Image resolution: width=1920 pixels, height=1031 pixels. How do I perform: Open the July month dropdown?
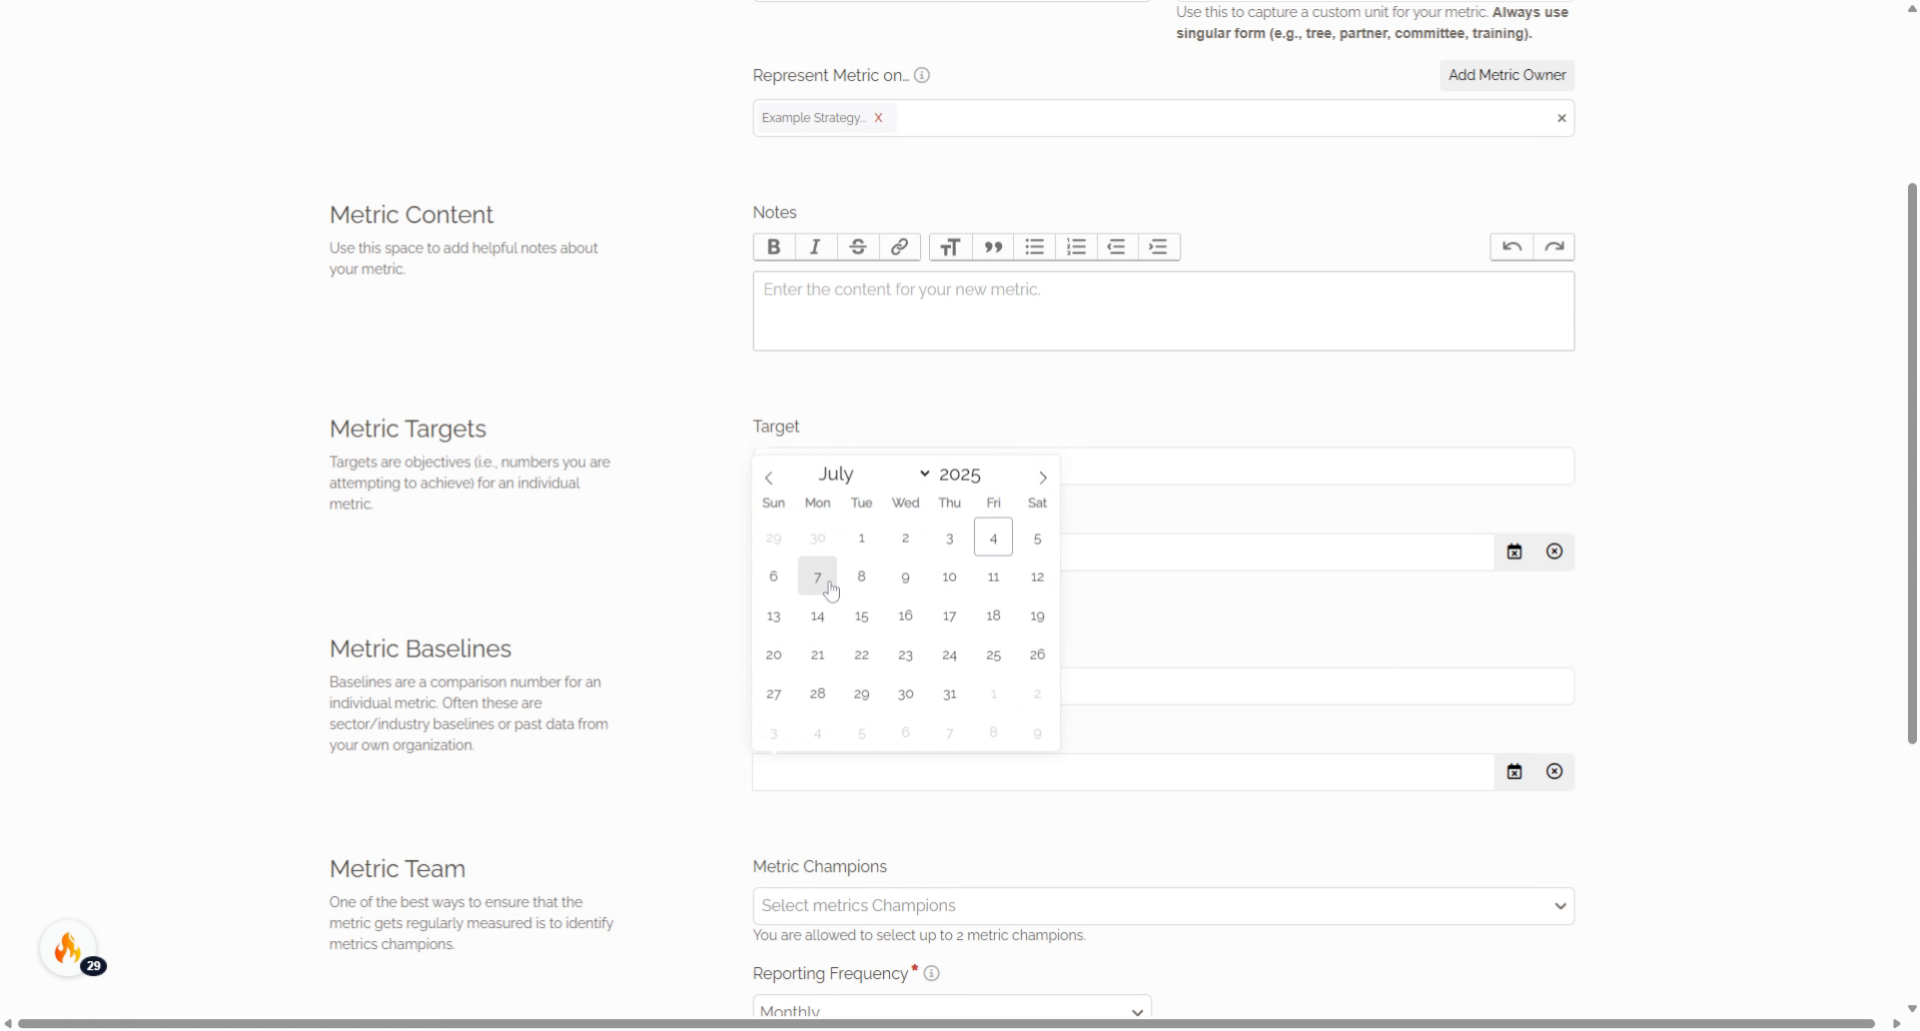coord(873,474)
